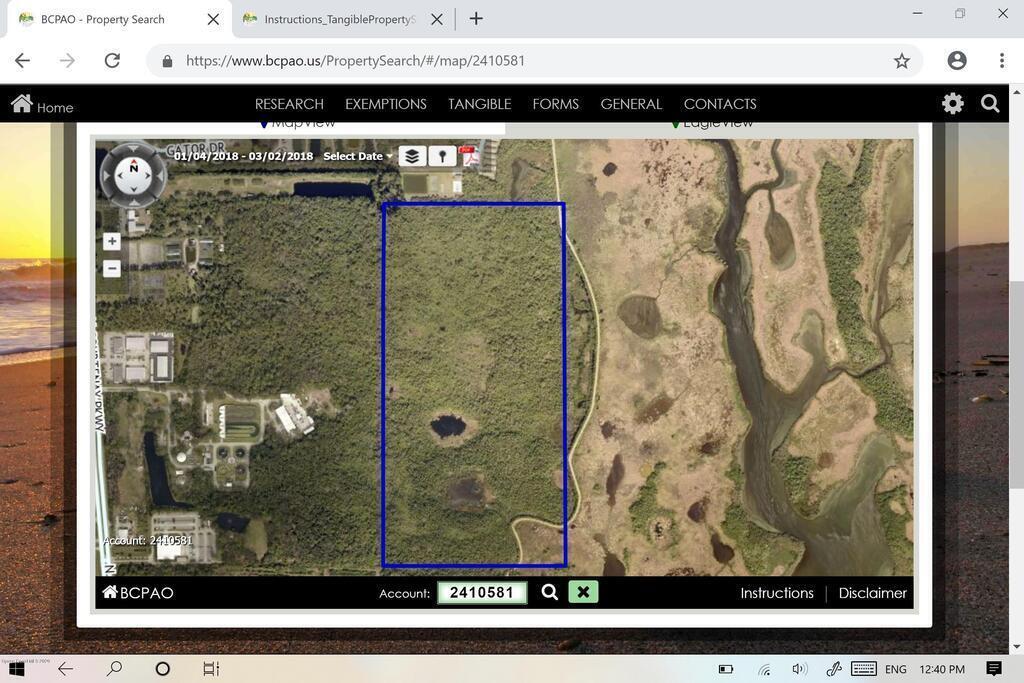
Task: Click the map pin marker tool
Action: (x=442, y=156)
